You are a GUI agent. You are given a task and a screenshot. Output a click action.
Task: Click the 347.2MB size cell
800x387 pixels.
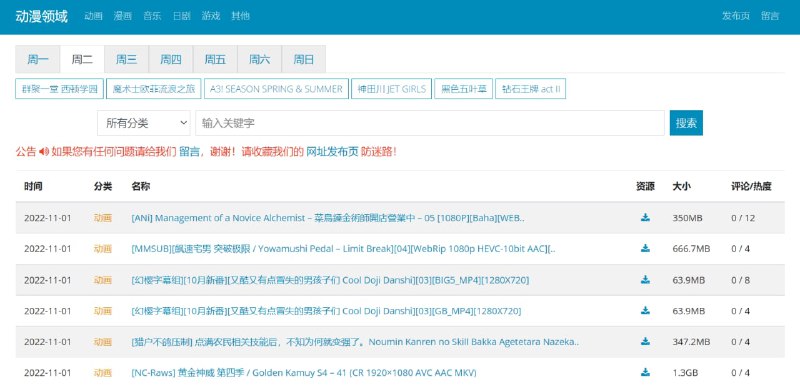click(x=691, y=342)
